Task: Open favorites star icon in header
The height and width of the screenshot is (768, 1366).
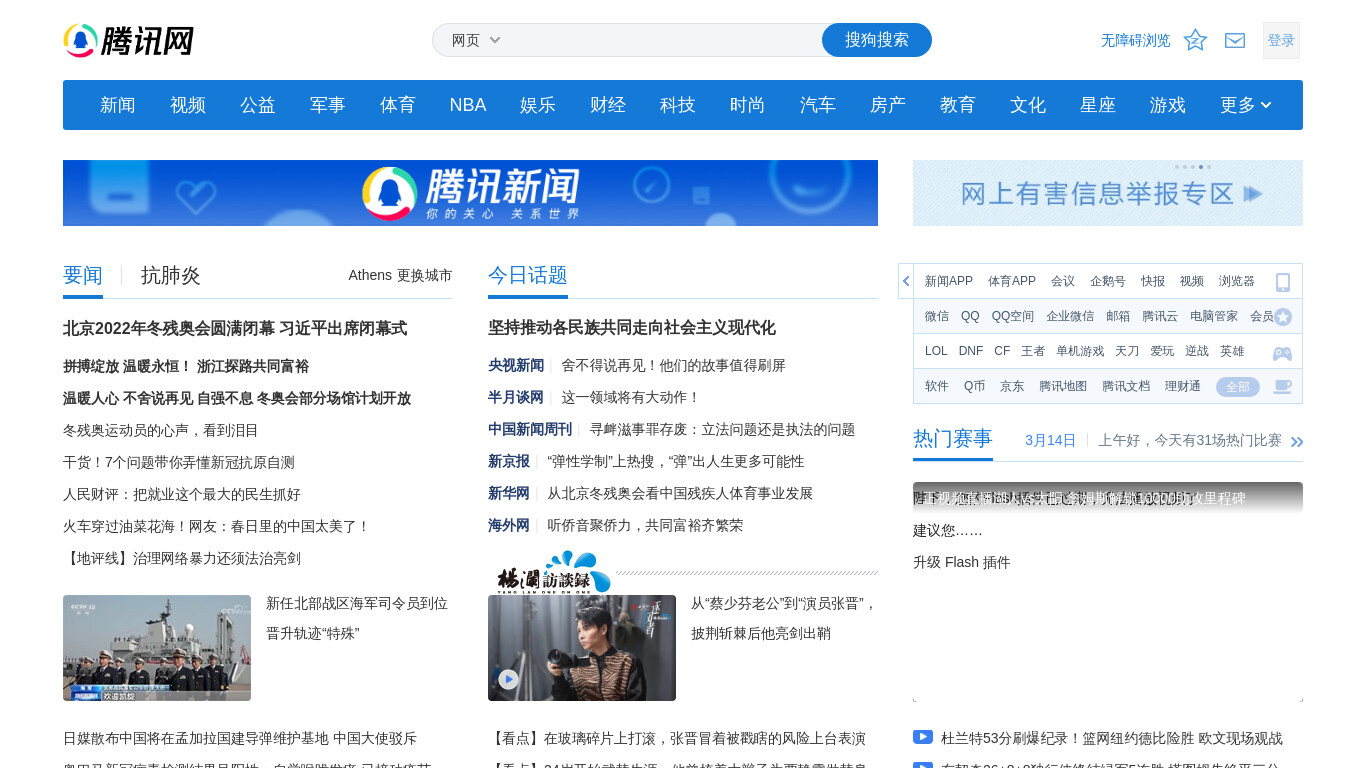Action: point(1195,40)
